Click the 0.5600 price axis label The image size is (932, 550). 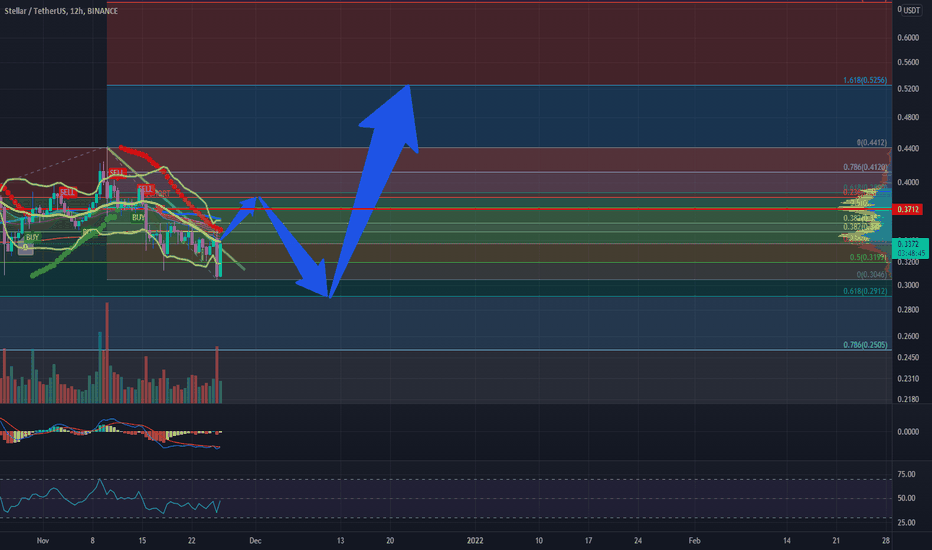pos(908,62)
